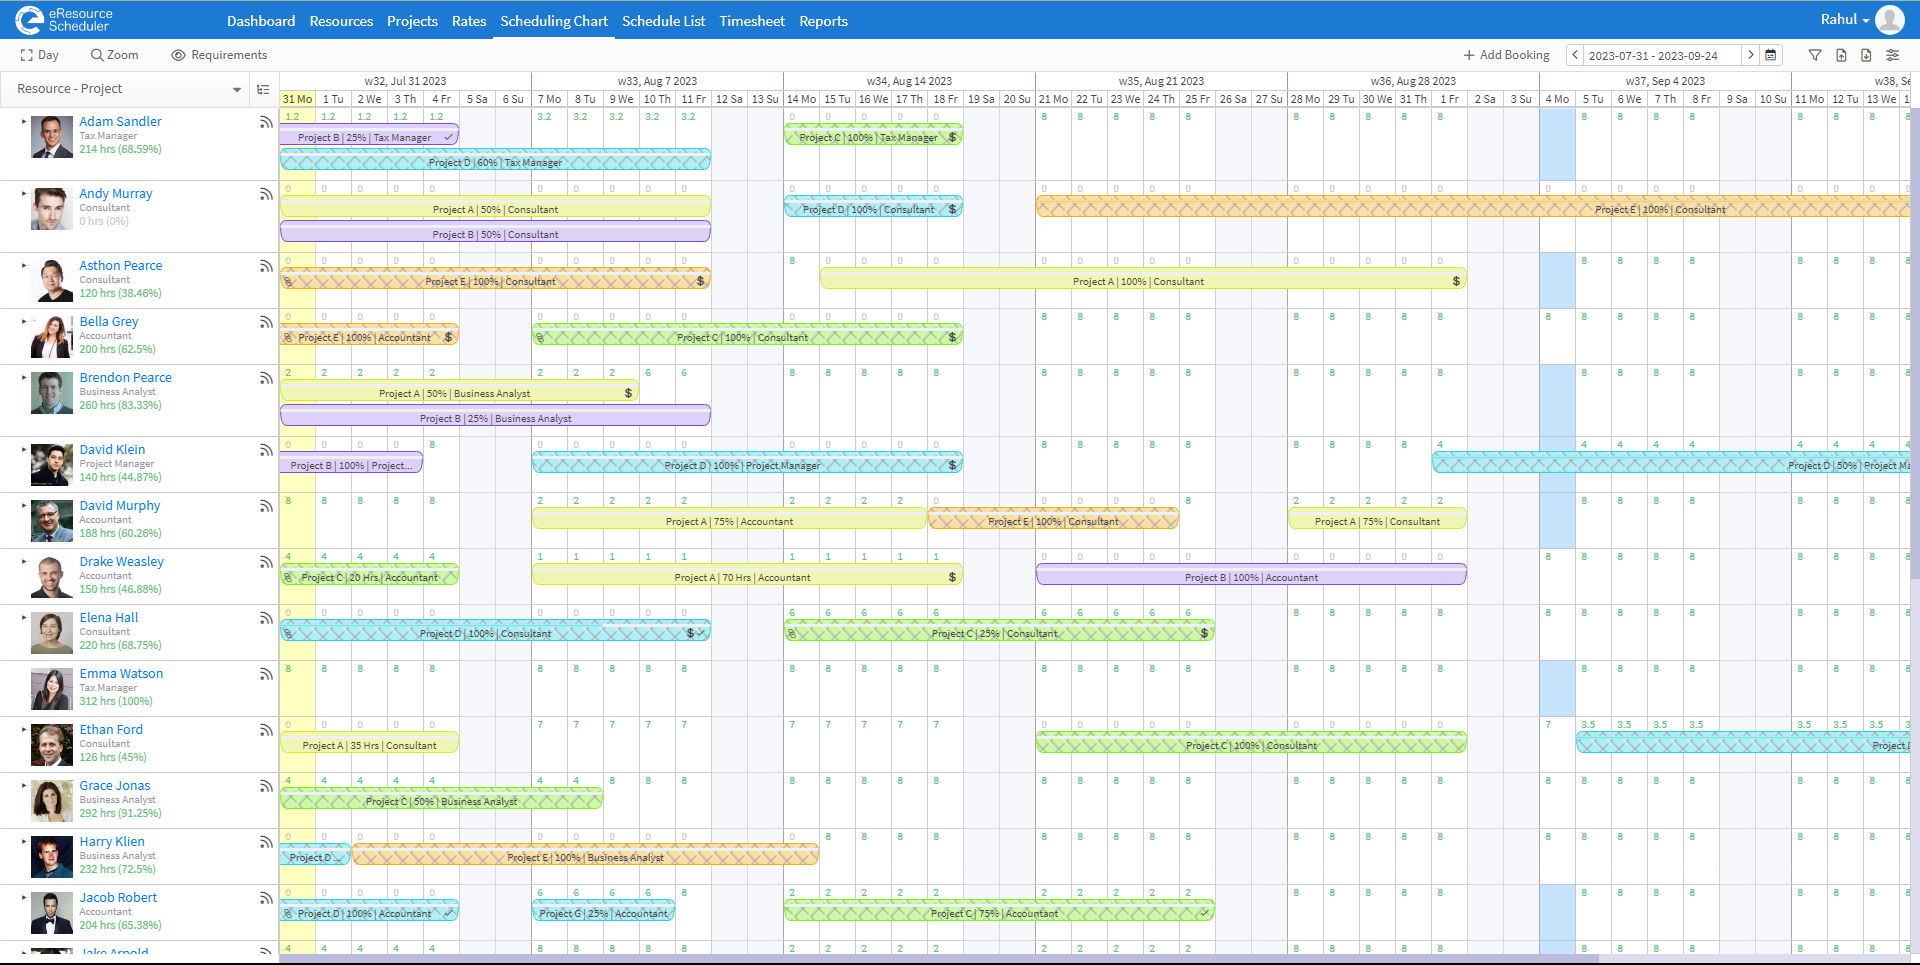Click the feed icon for Elena Hall
The width and height of the screenshot is (1920, 965).
266,618
